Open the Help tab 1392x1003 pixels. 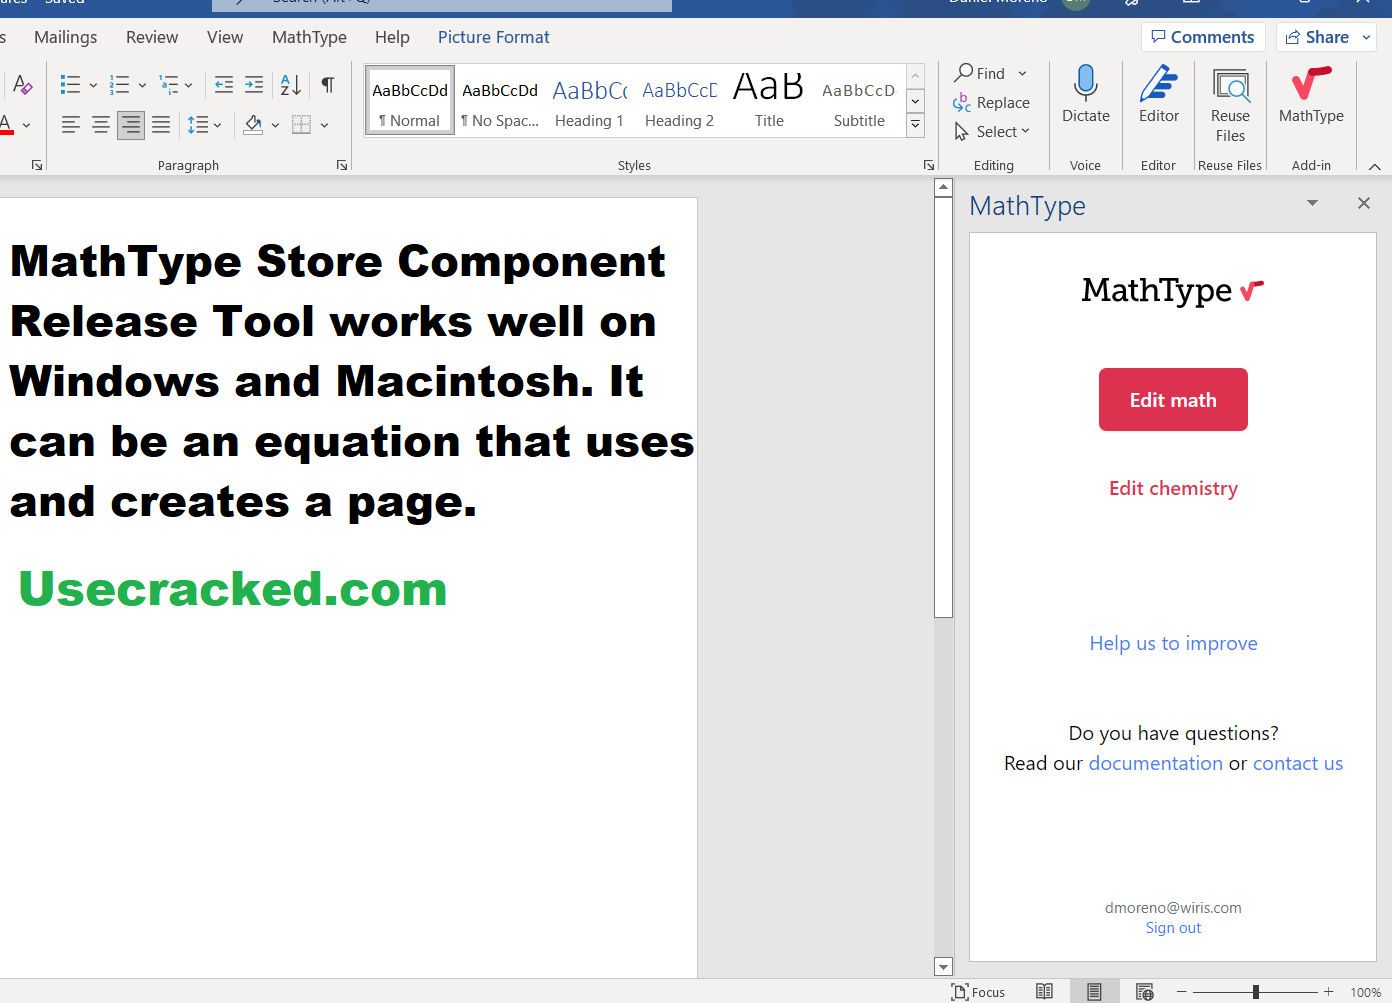(392, 37)
